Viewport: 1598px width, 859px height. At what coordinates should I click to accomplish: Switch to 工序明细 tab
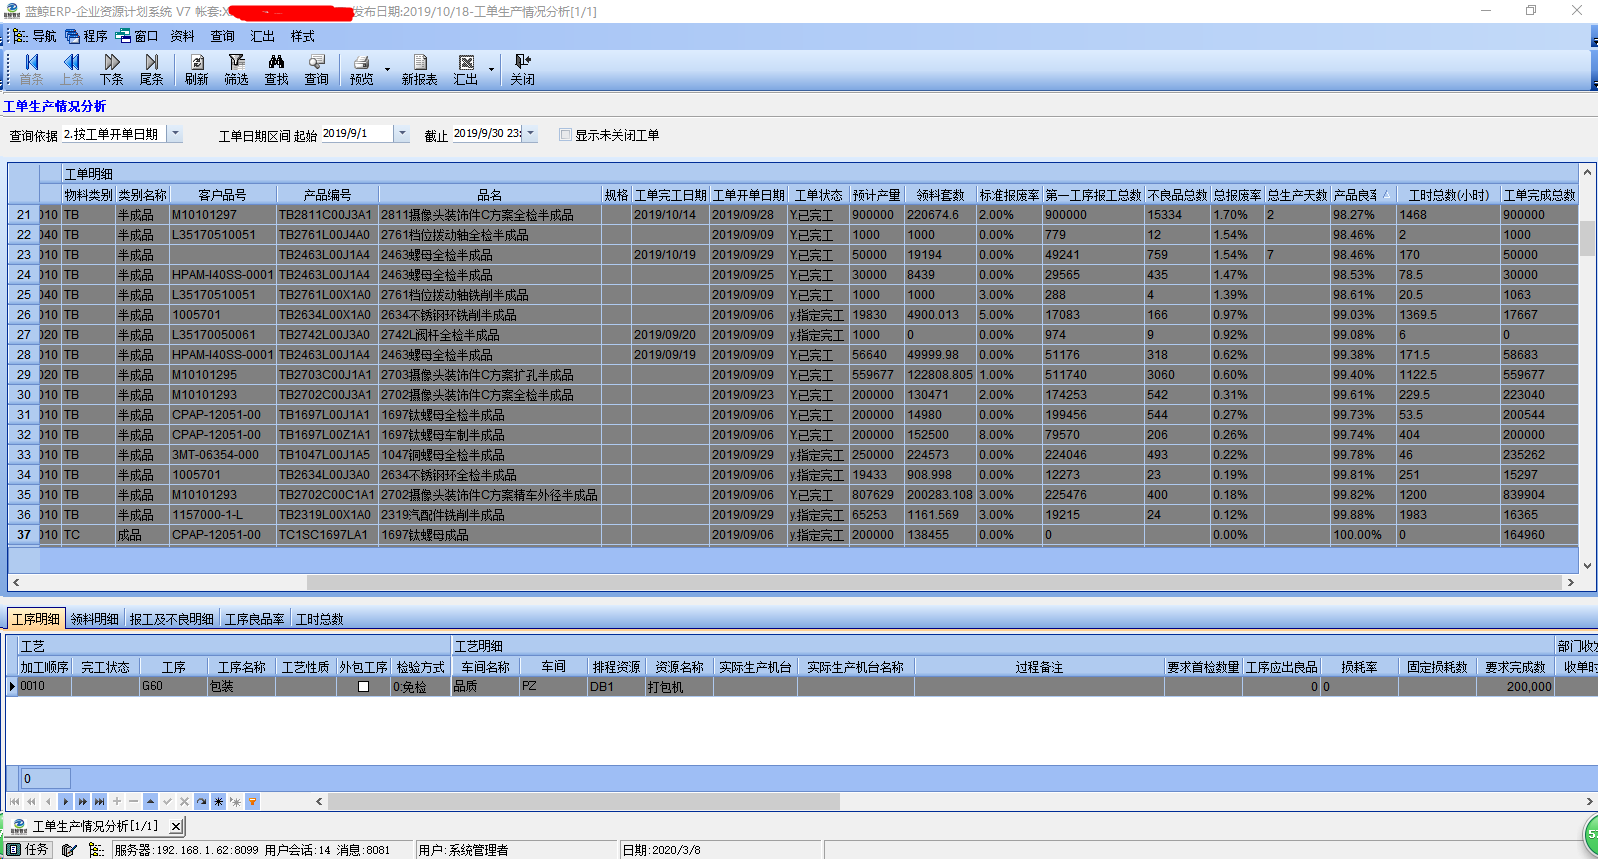[36, 619]
